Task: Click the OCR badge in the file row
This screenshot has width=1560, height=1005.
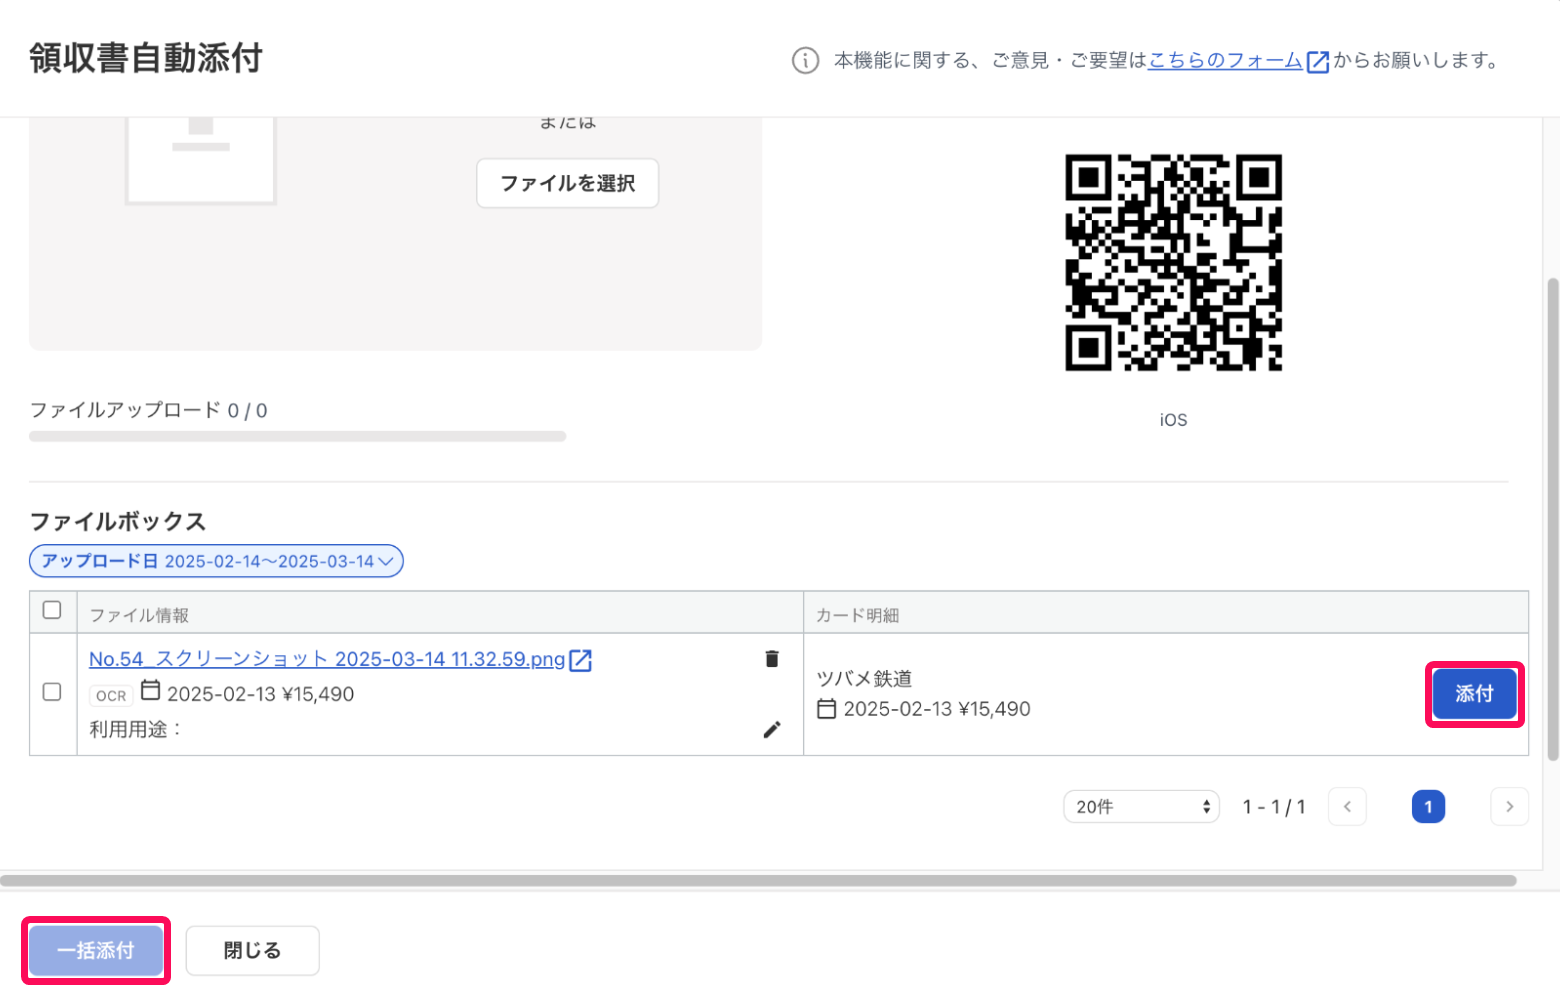Action: (x=111, y=696)
